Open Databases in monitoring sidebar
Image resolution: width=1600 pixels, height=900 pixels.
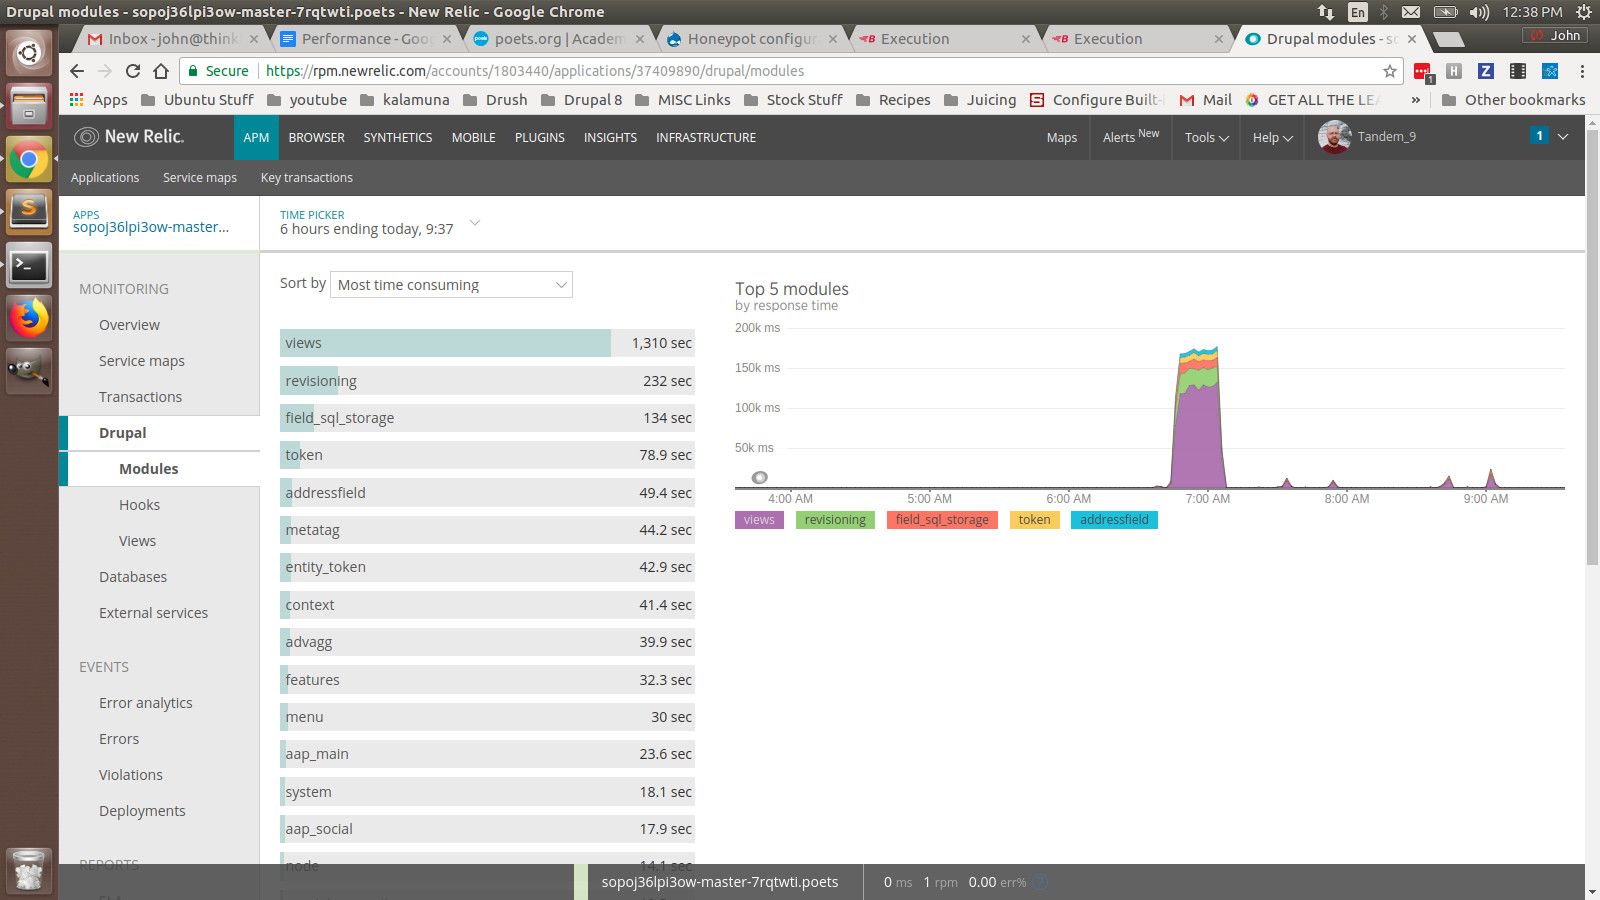point(133,577)
